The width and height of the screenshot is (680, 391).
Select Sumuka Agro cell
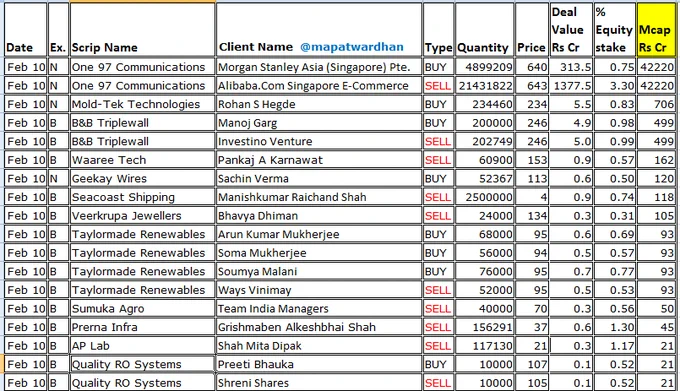click(142, 309)
